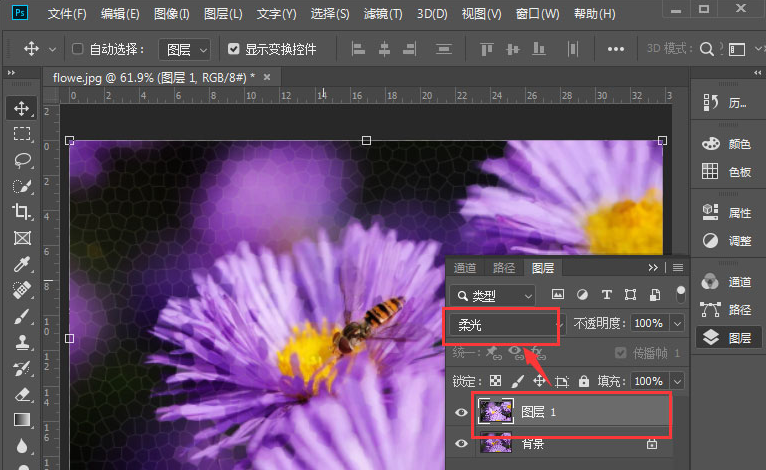Open the 颜色 panel button
Viewport: 766px width, 470px height.
(726, 144)
